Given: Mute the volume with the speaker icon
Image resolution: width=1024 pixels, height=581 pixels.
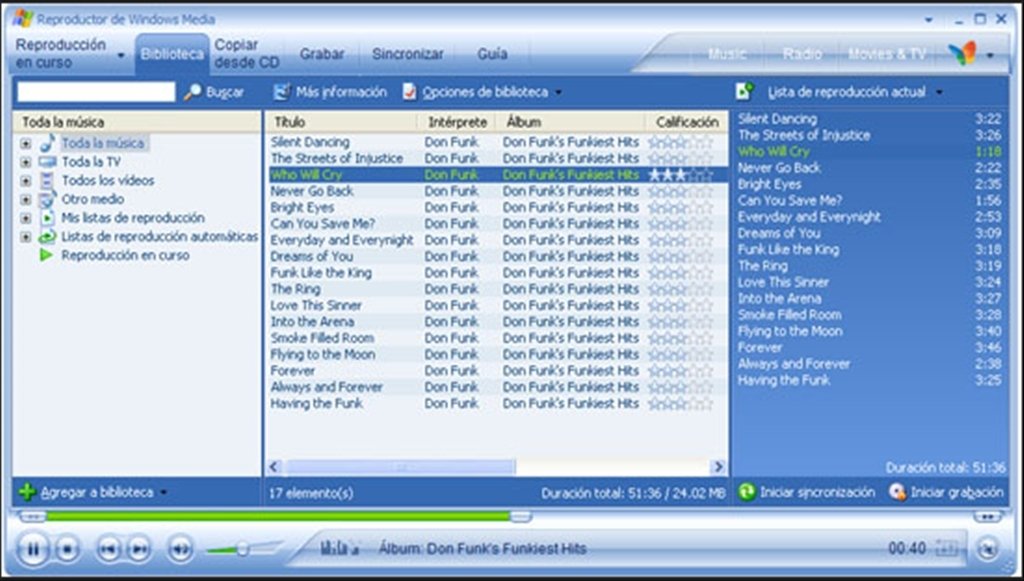Looking at the screenshot, I should pos(178,548).
